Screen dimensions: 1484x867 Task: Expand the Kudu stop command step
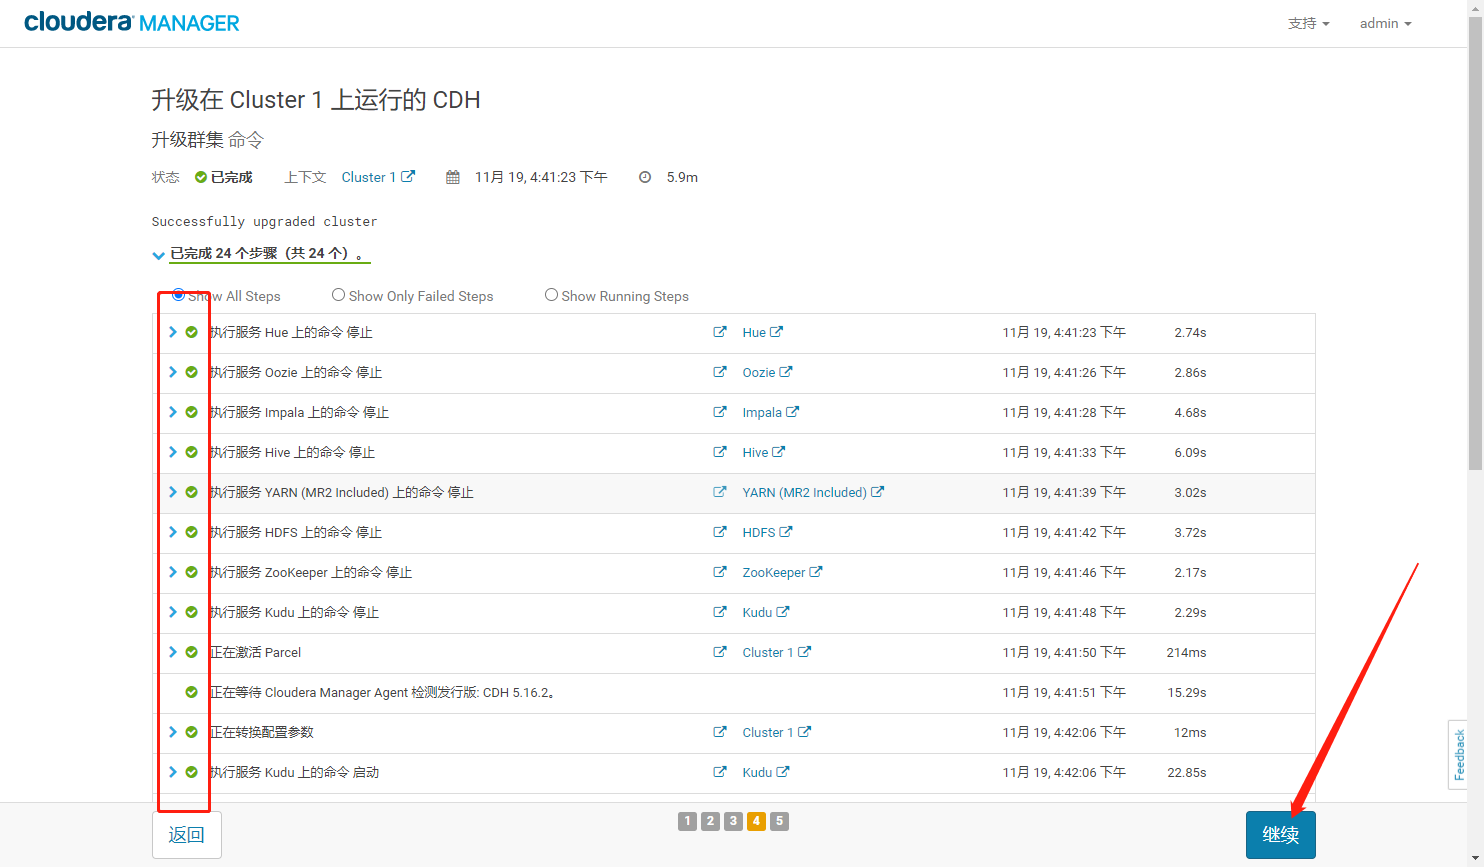tap(173, 612)
